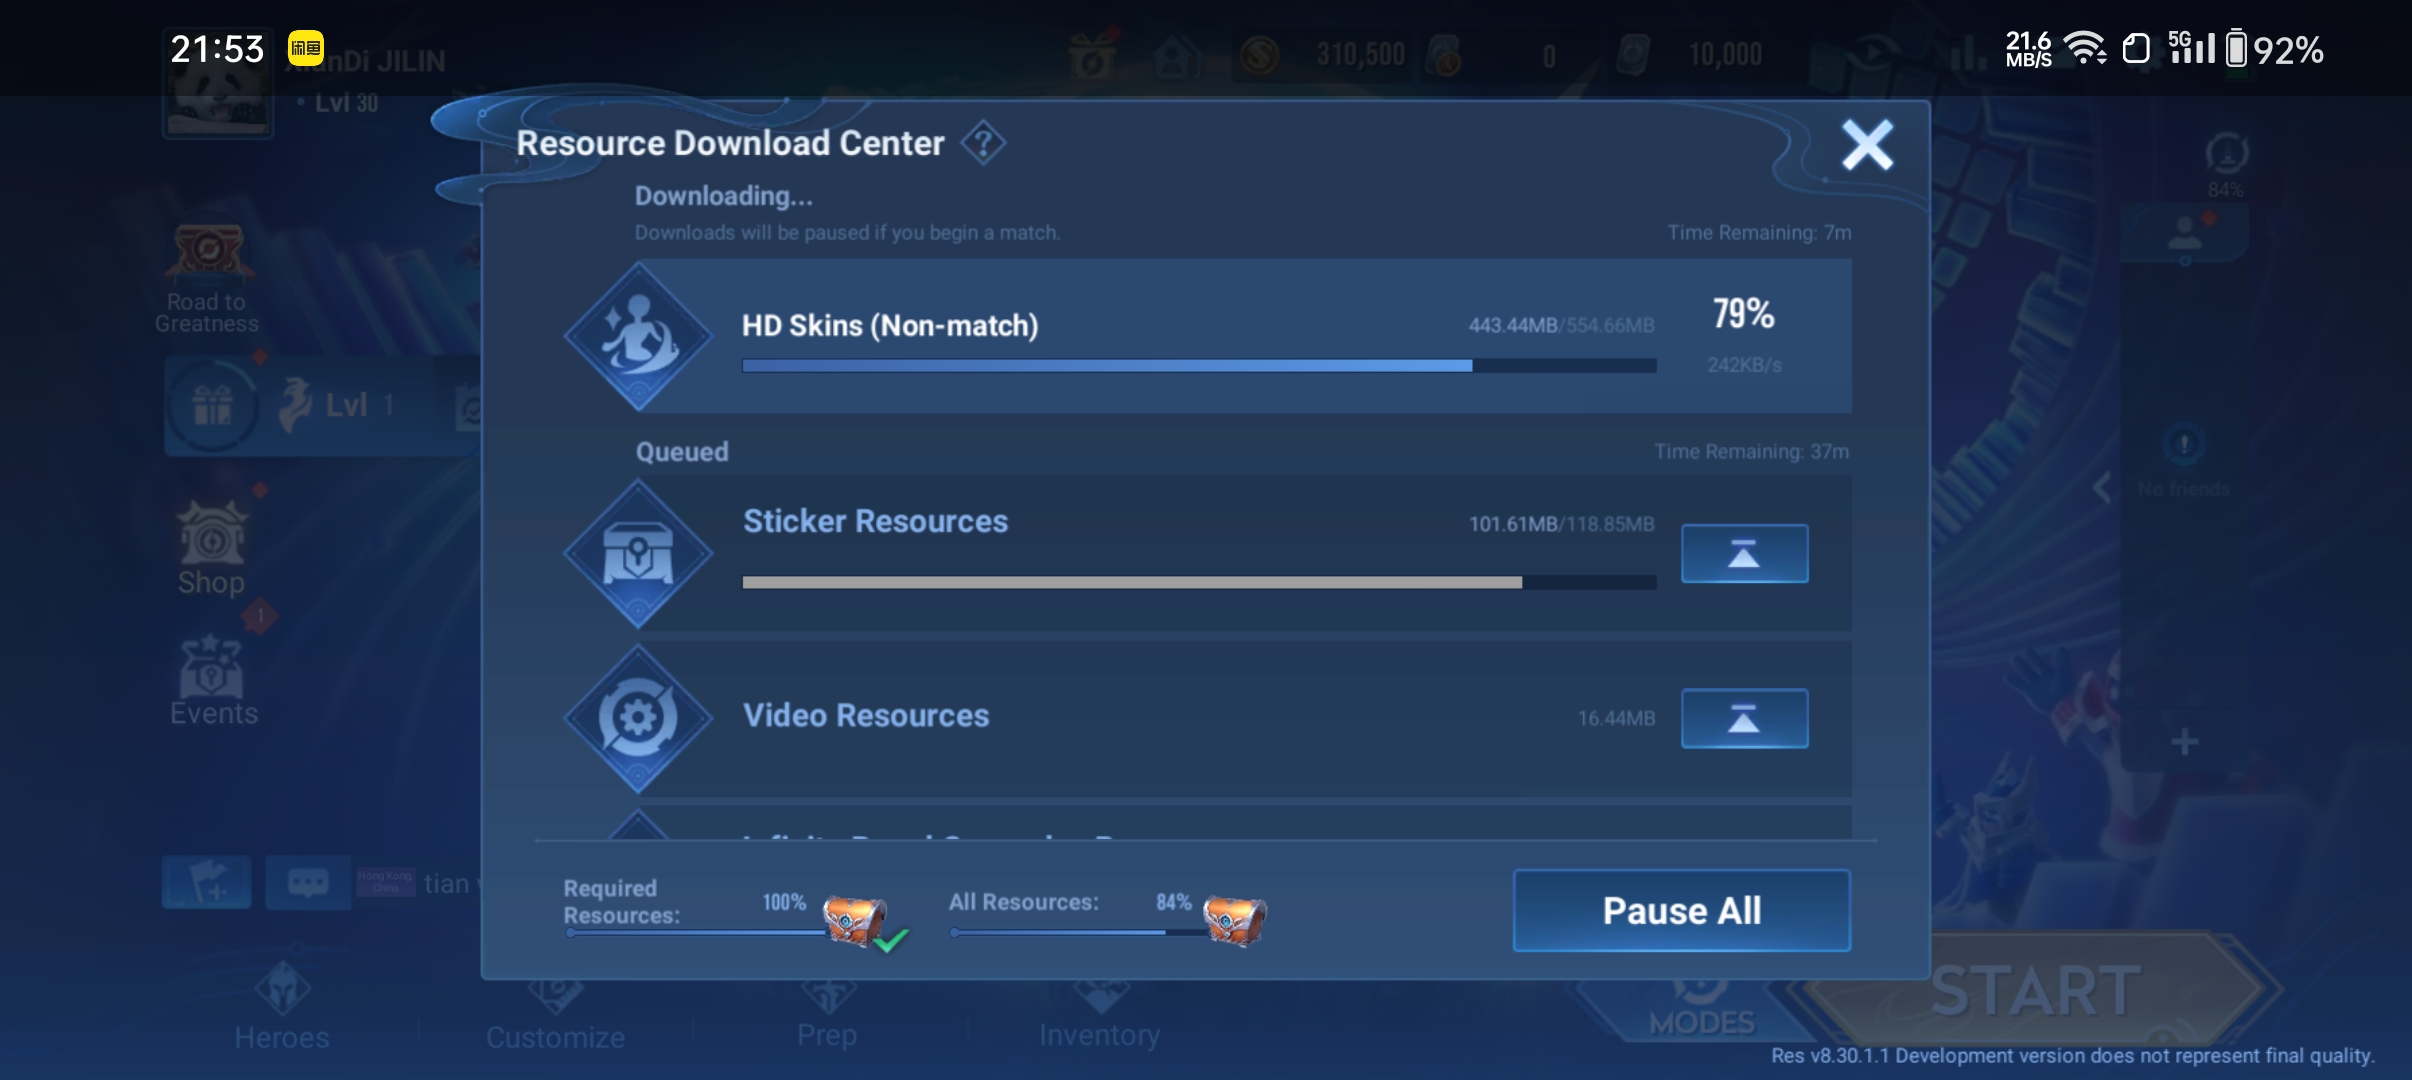This screenshot has width=2412, height=1080.
Task: Click the 16.44MB size label
Action: tap(1616, 718)
